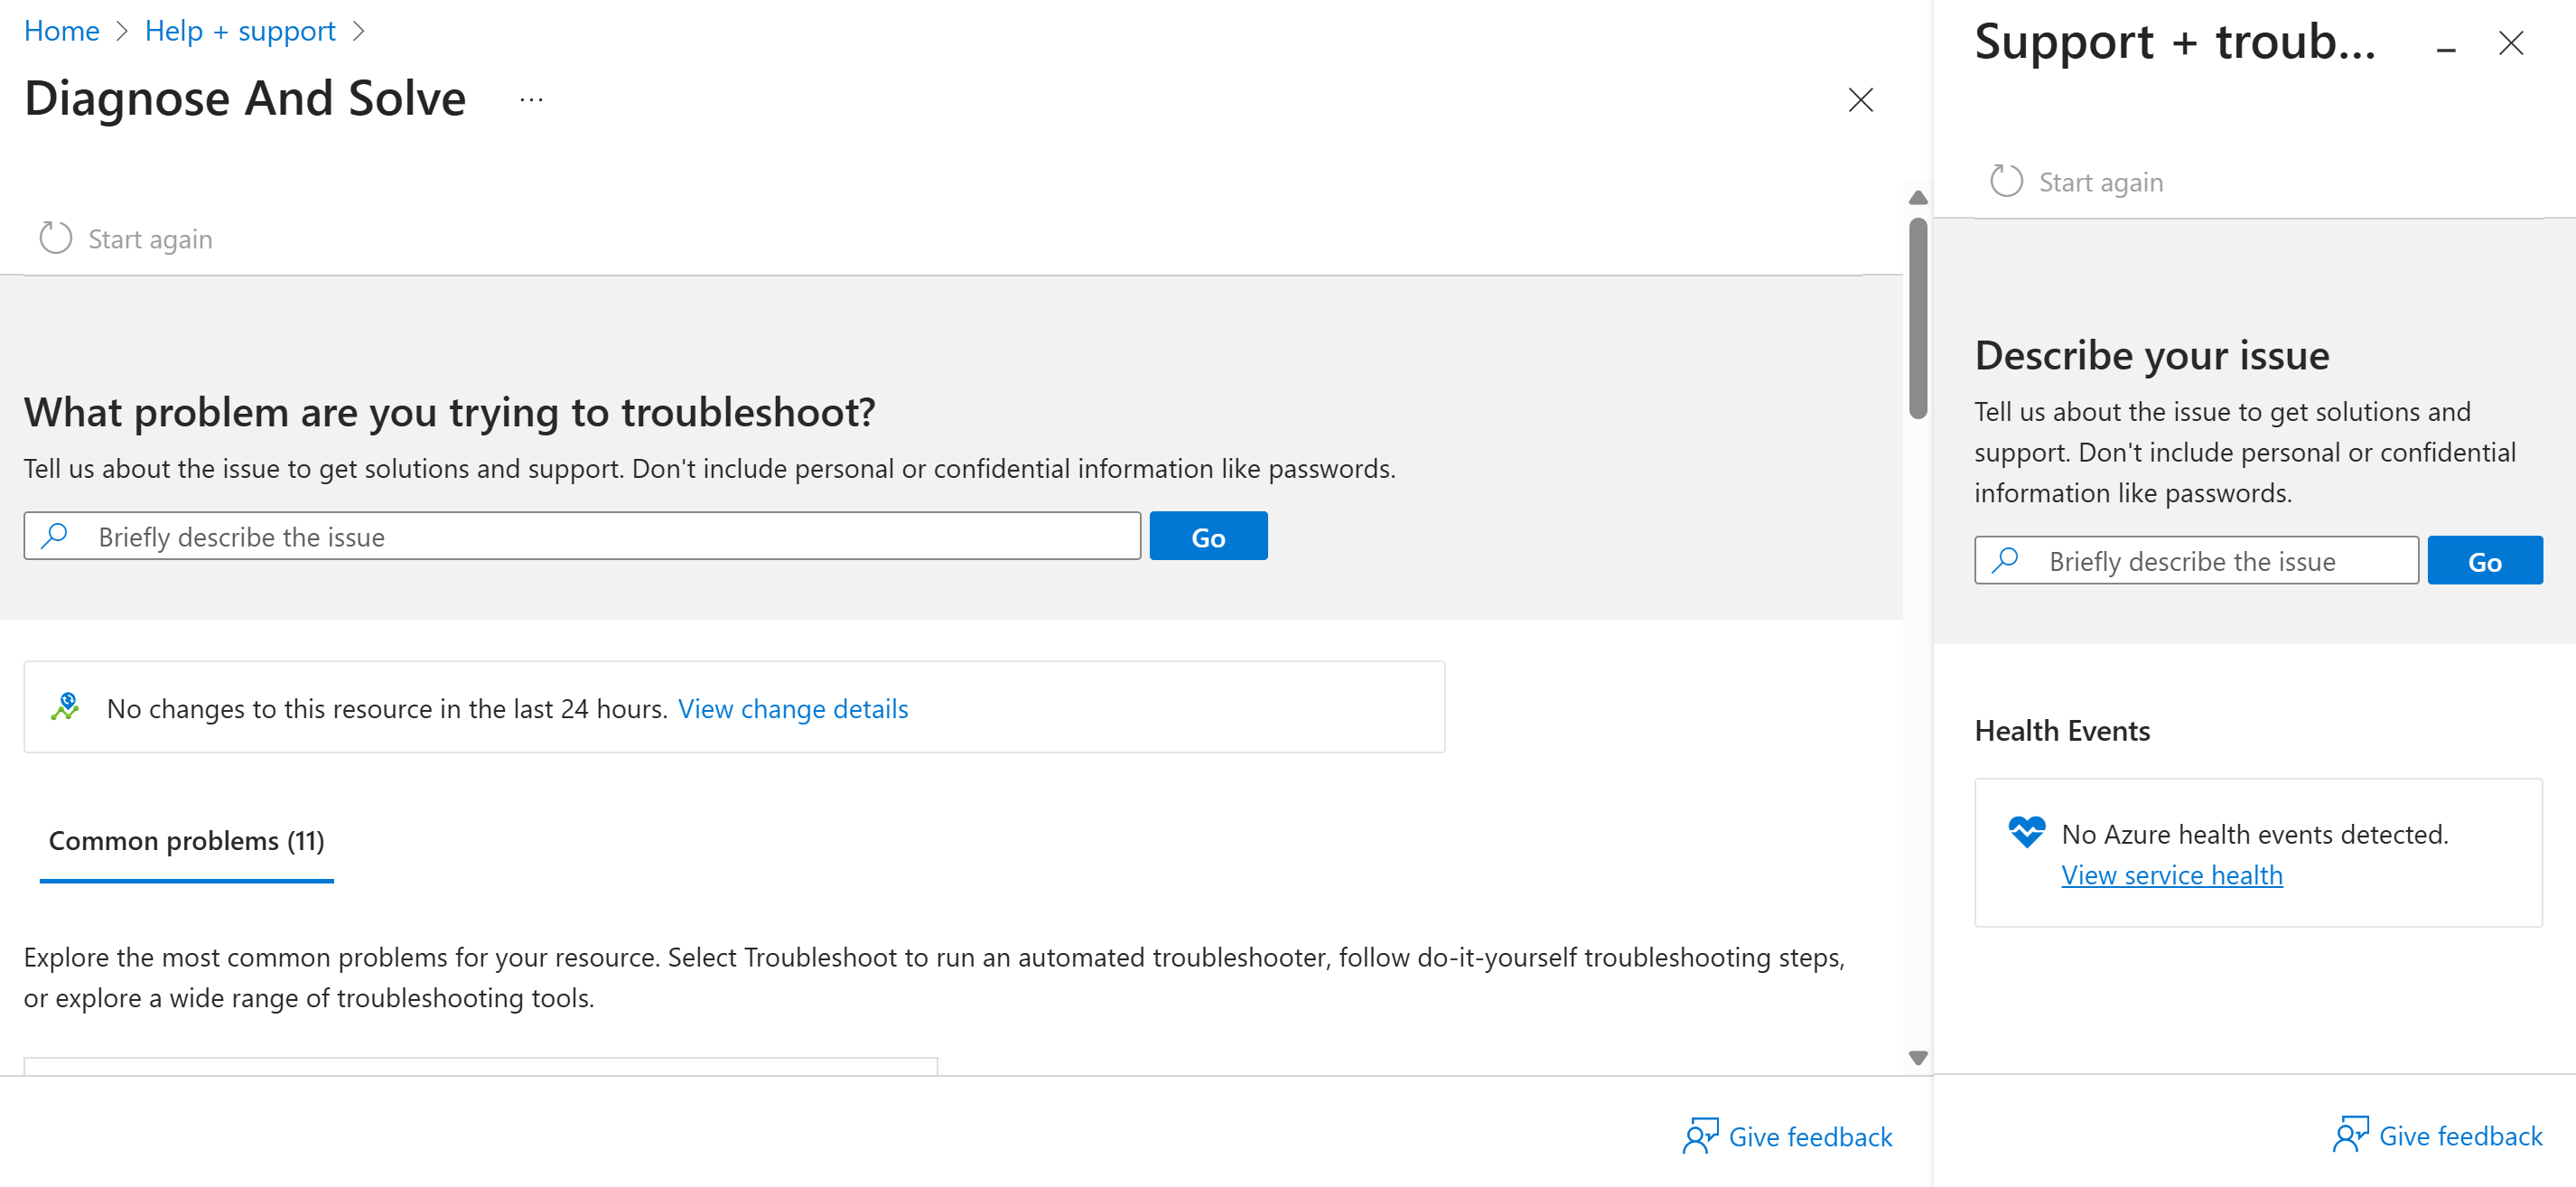The height and width of the screenshot is (1187, 2576).
Task: Click the refresh icon beside main Start again
Action: point(55,238)
